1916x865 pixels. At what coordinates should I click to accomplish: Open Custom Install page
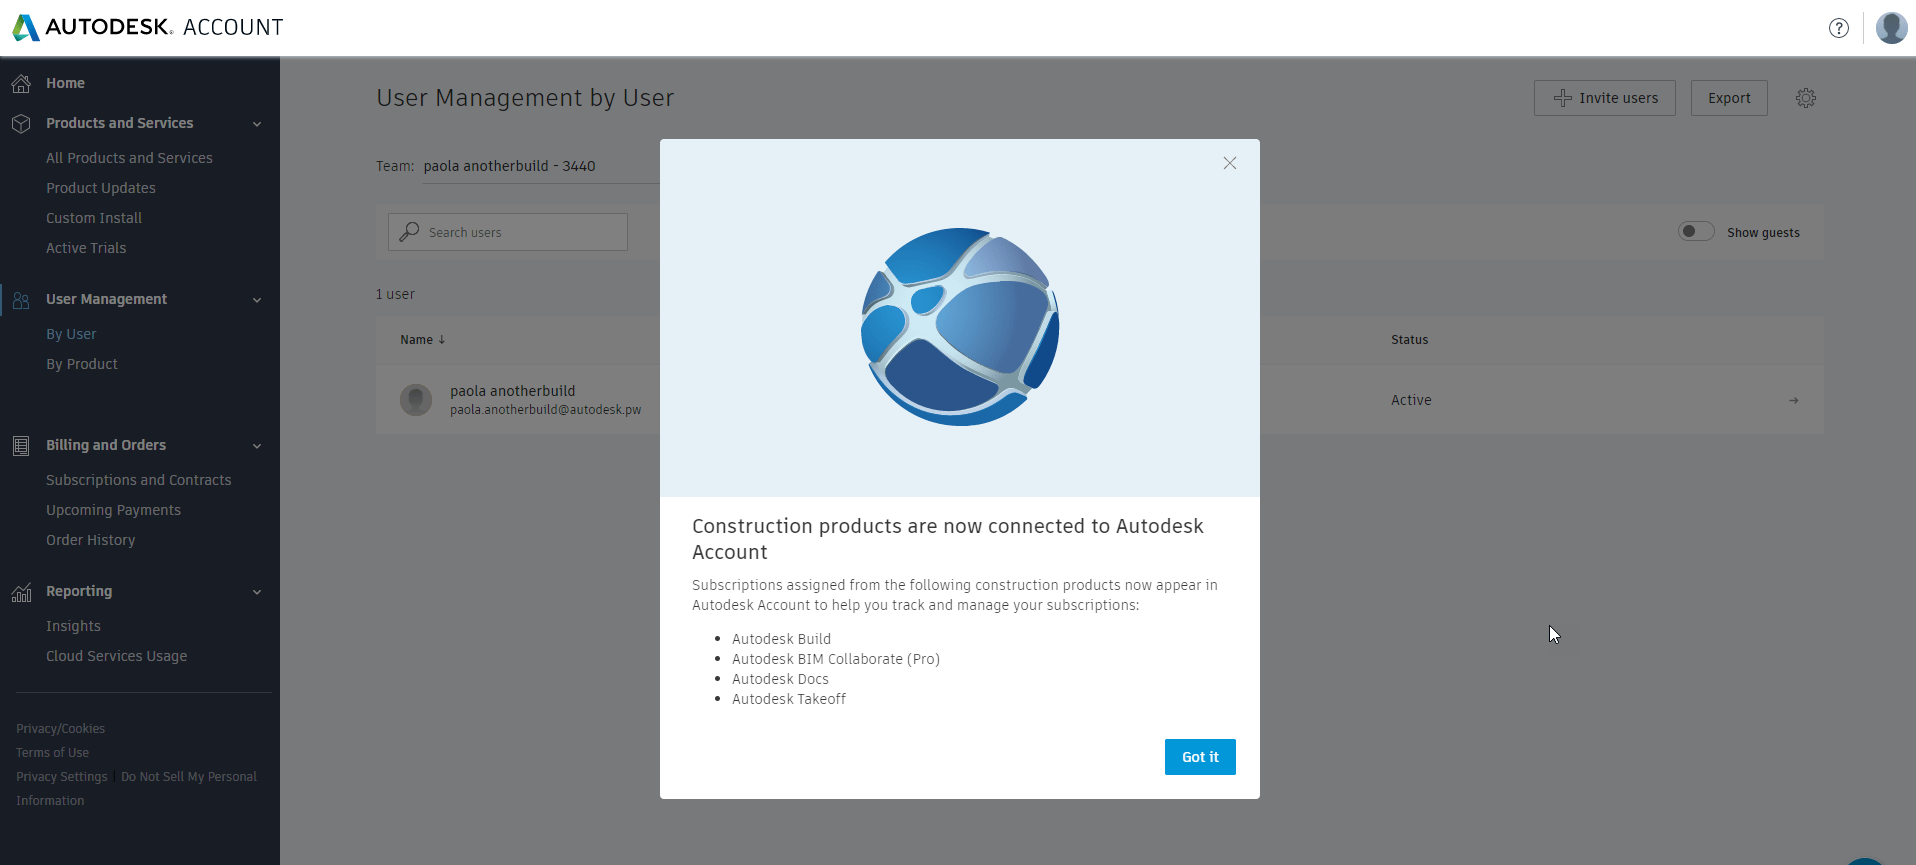pos(94,218)
